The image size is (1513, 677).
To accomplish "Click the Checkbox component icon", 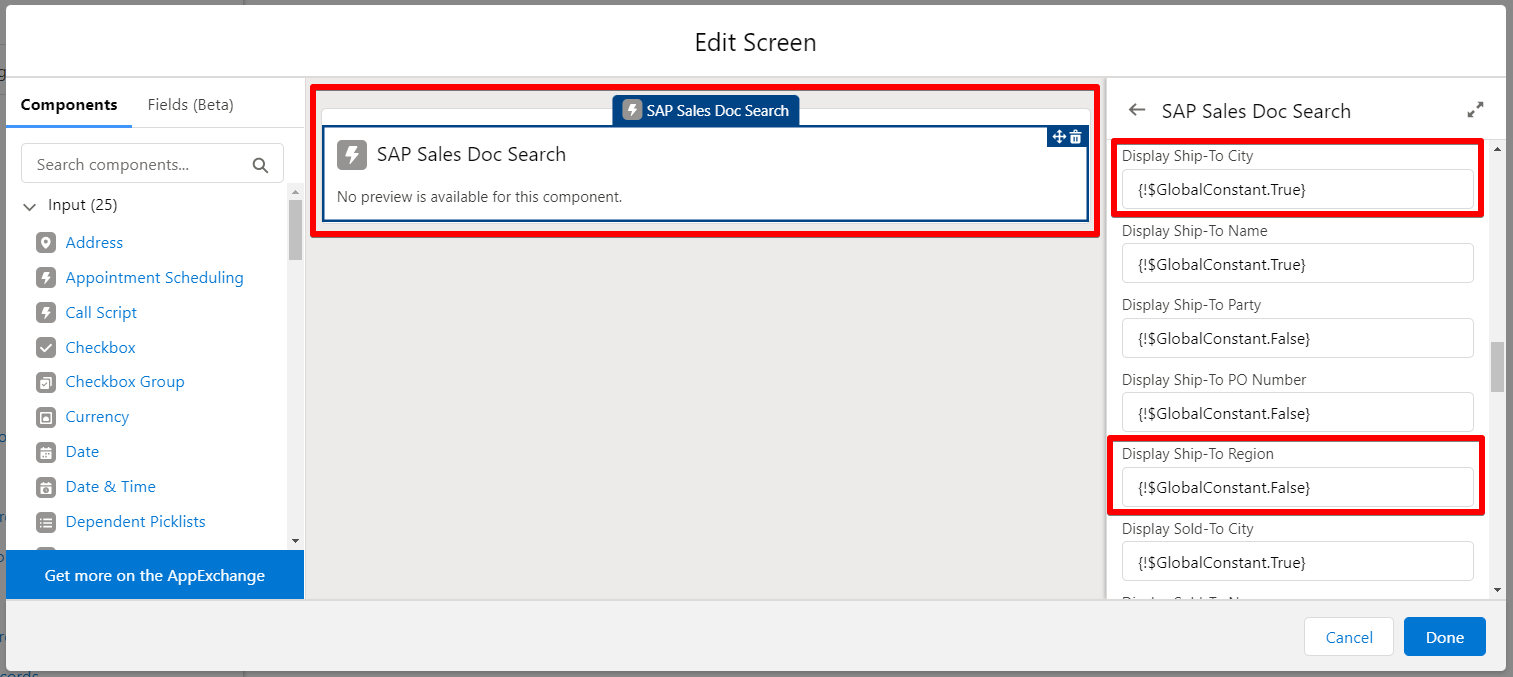I will point(46,348).
